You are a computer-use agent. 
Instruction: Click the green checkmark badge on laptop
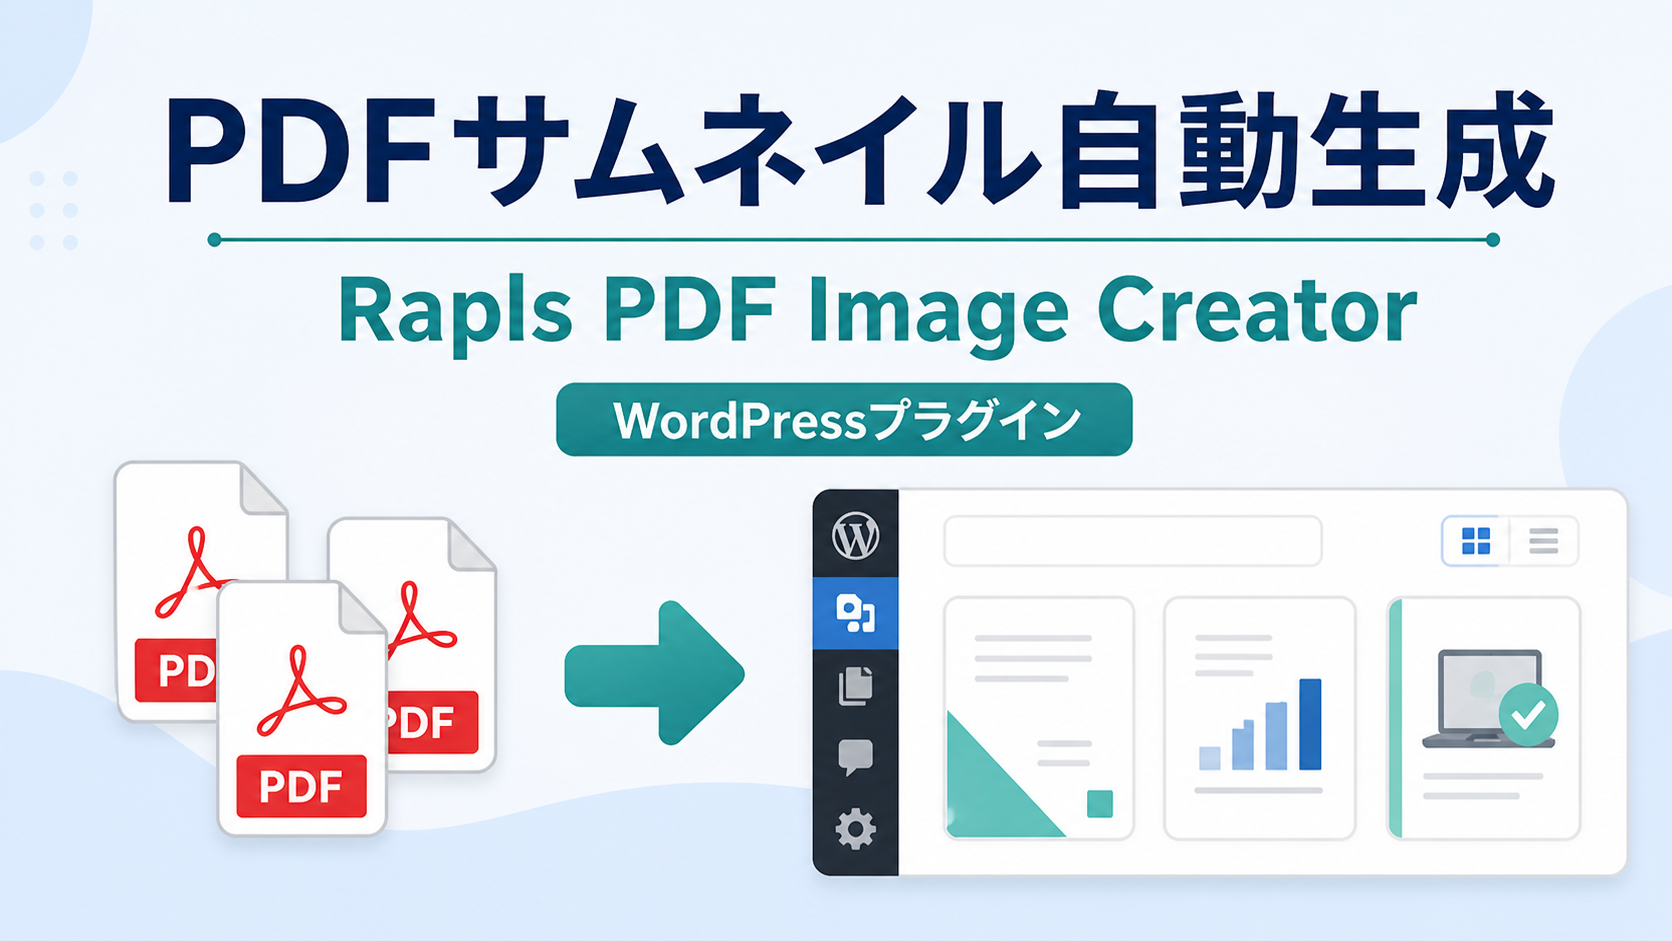(1528, 714)
